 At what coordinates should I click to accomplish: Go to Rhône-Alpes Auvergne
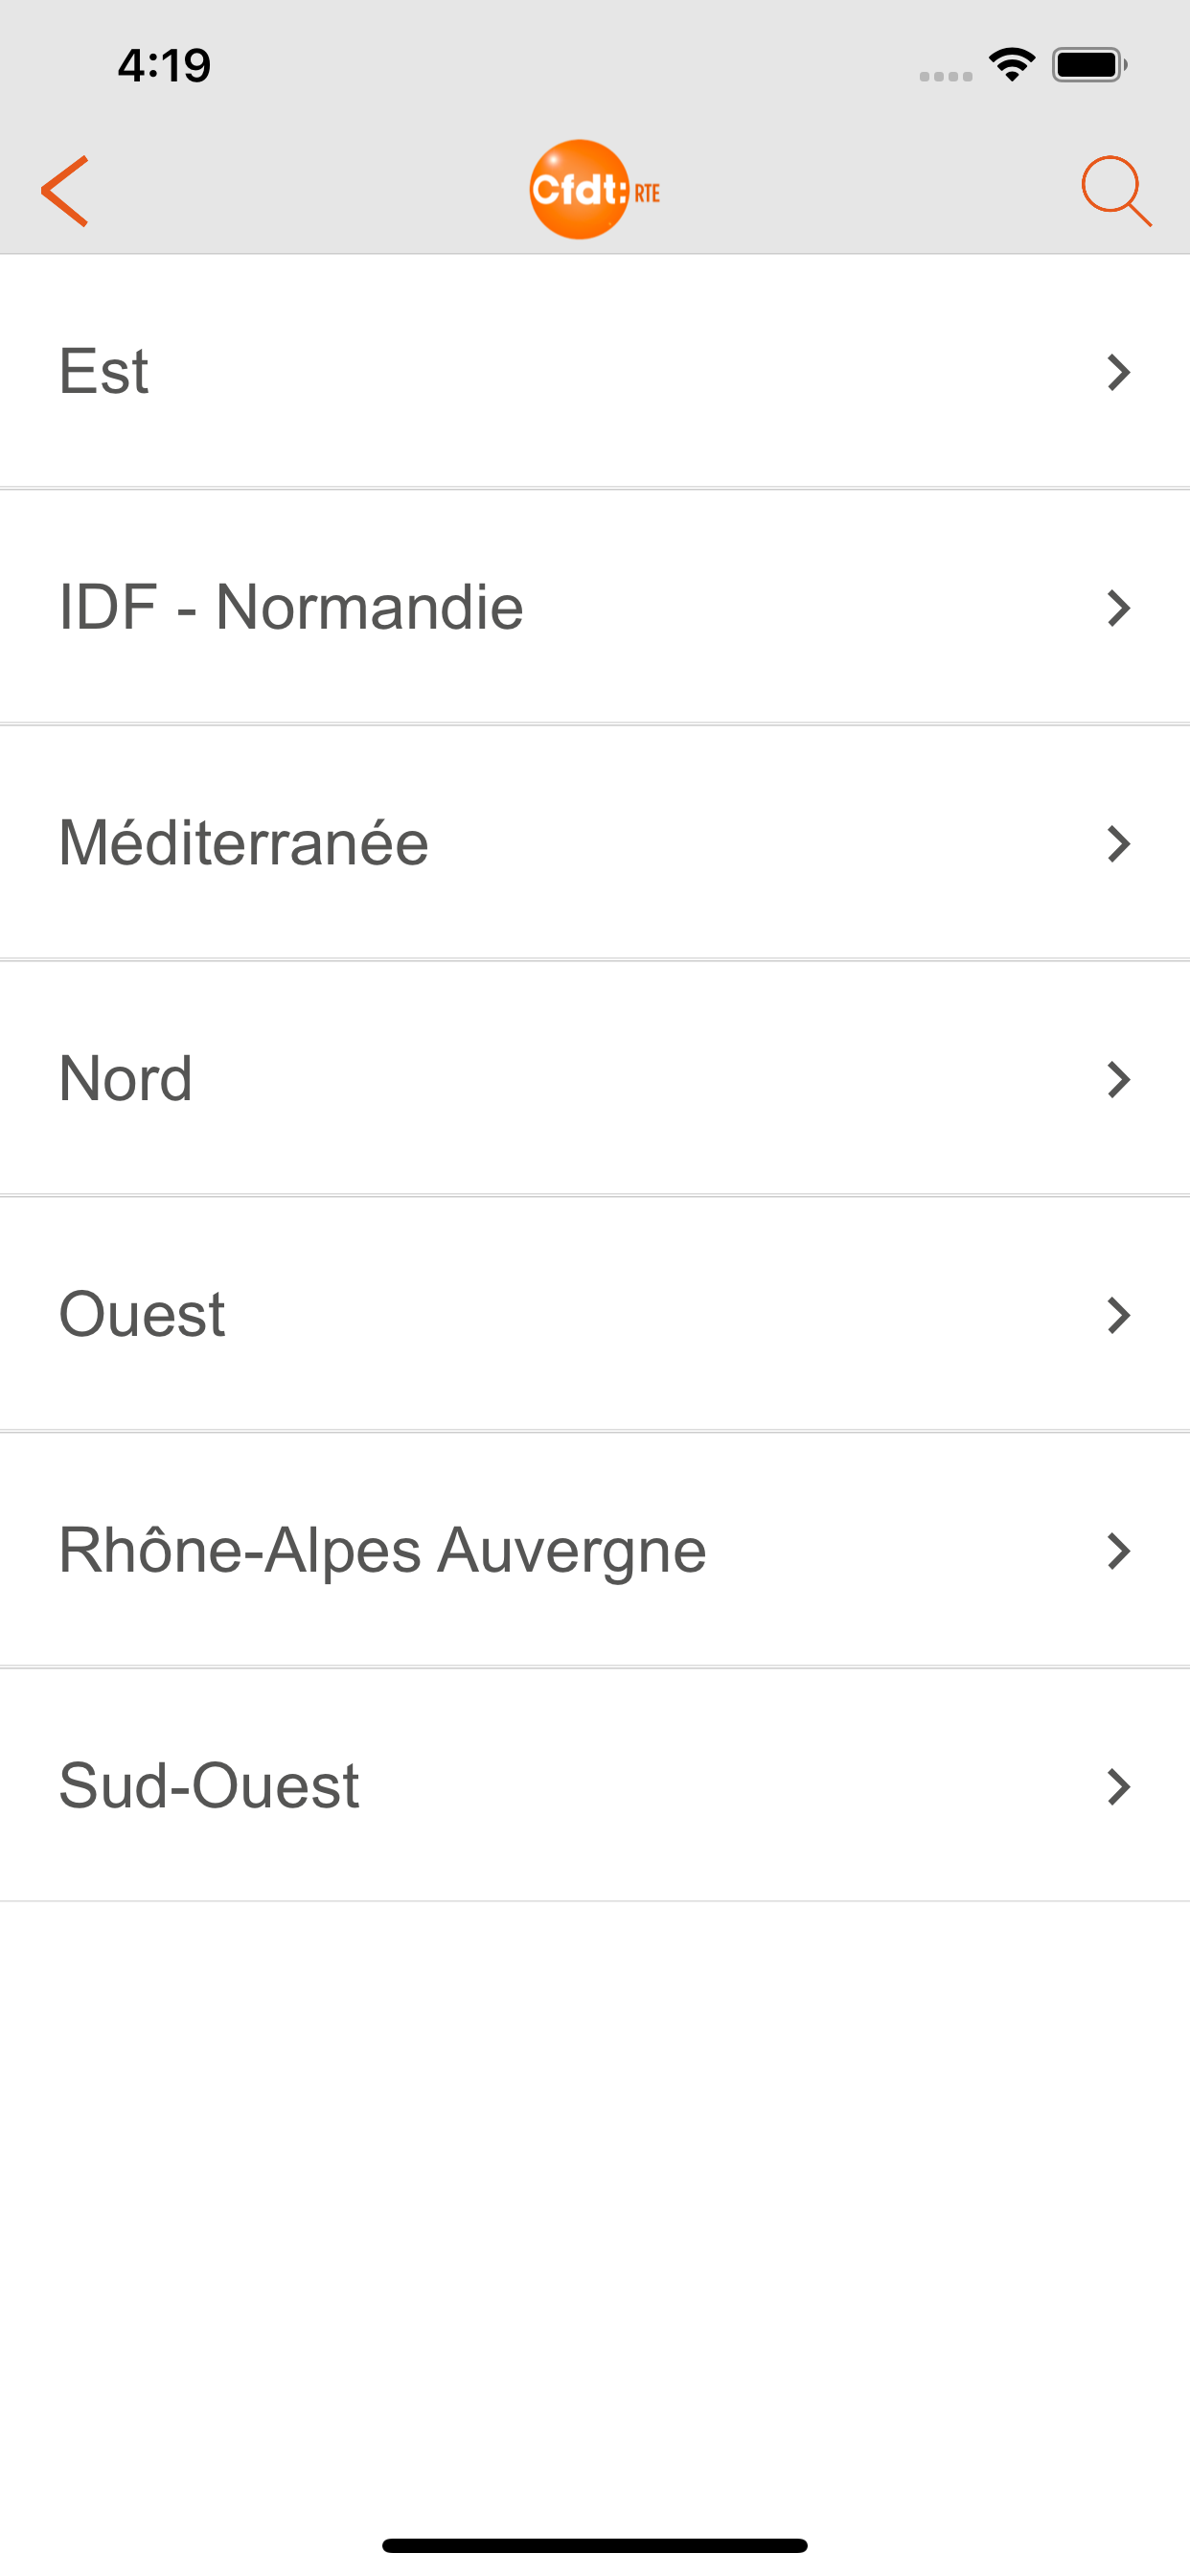[x=383, y=1551]
